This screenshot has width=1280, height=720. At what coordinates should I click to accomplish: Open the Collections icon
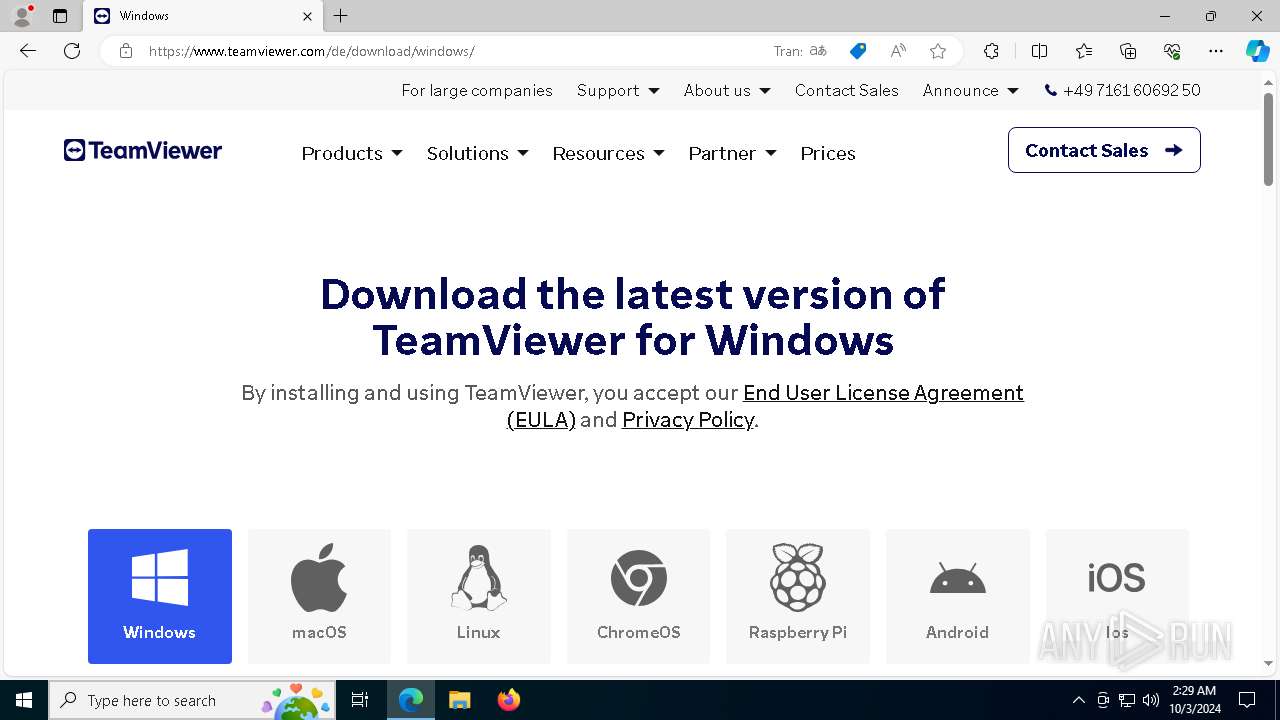coord(1128,51)
